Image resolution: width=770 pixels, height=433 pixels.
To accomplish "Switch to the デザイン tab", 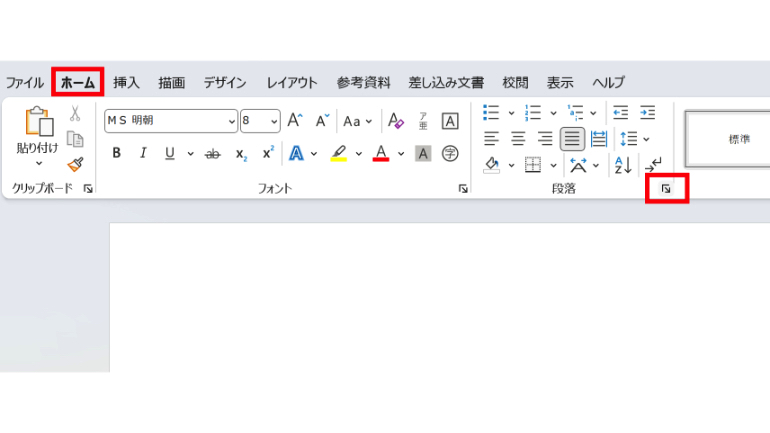I will pyautogui.click(x=225, y=82).
